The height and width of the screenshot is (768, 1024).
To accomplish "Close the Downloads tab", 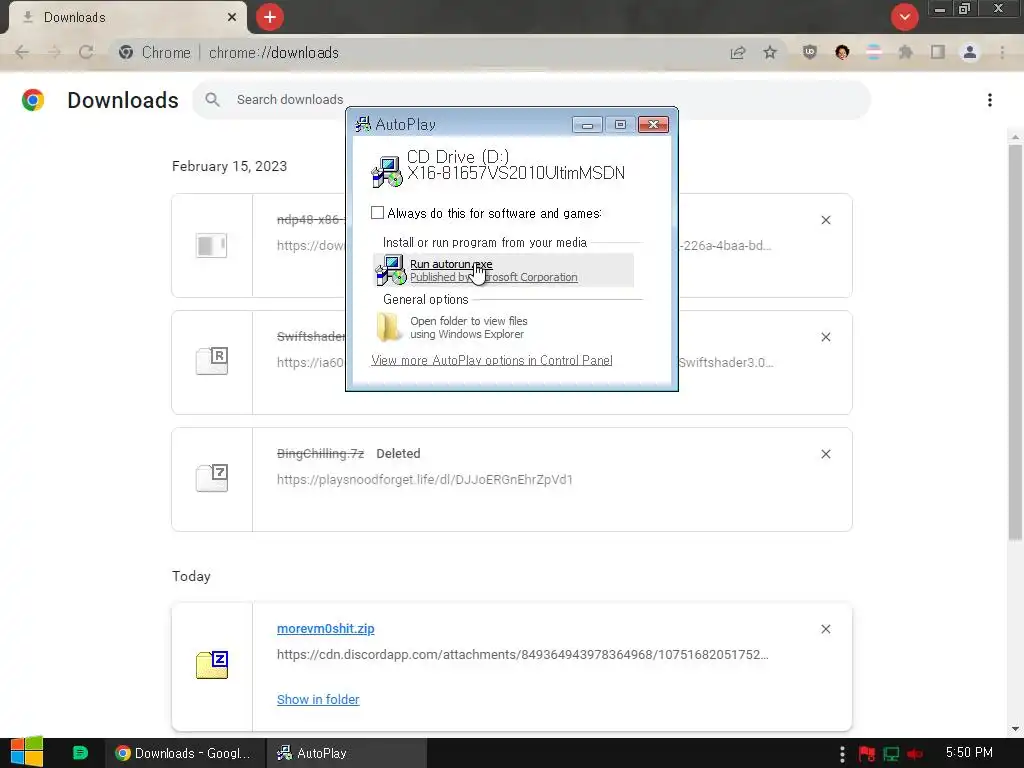I will [x=232, y=17].
